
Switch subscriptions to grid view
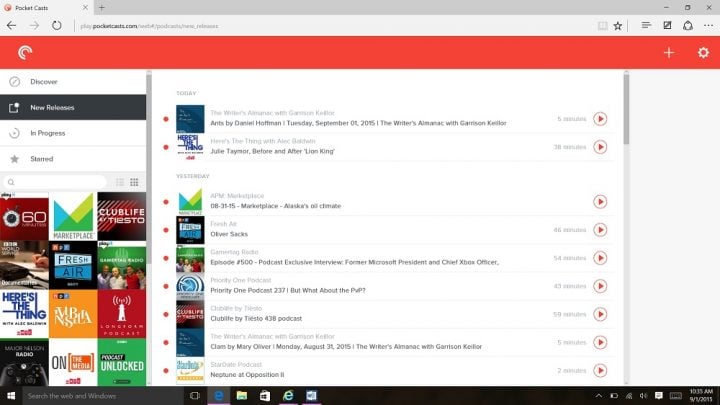click(x=134, y=182)
